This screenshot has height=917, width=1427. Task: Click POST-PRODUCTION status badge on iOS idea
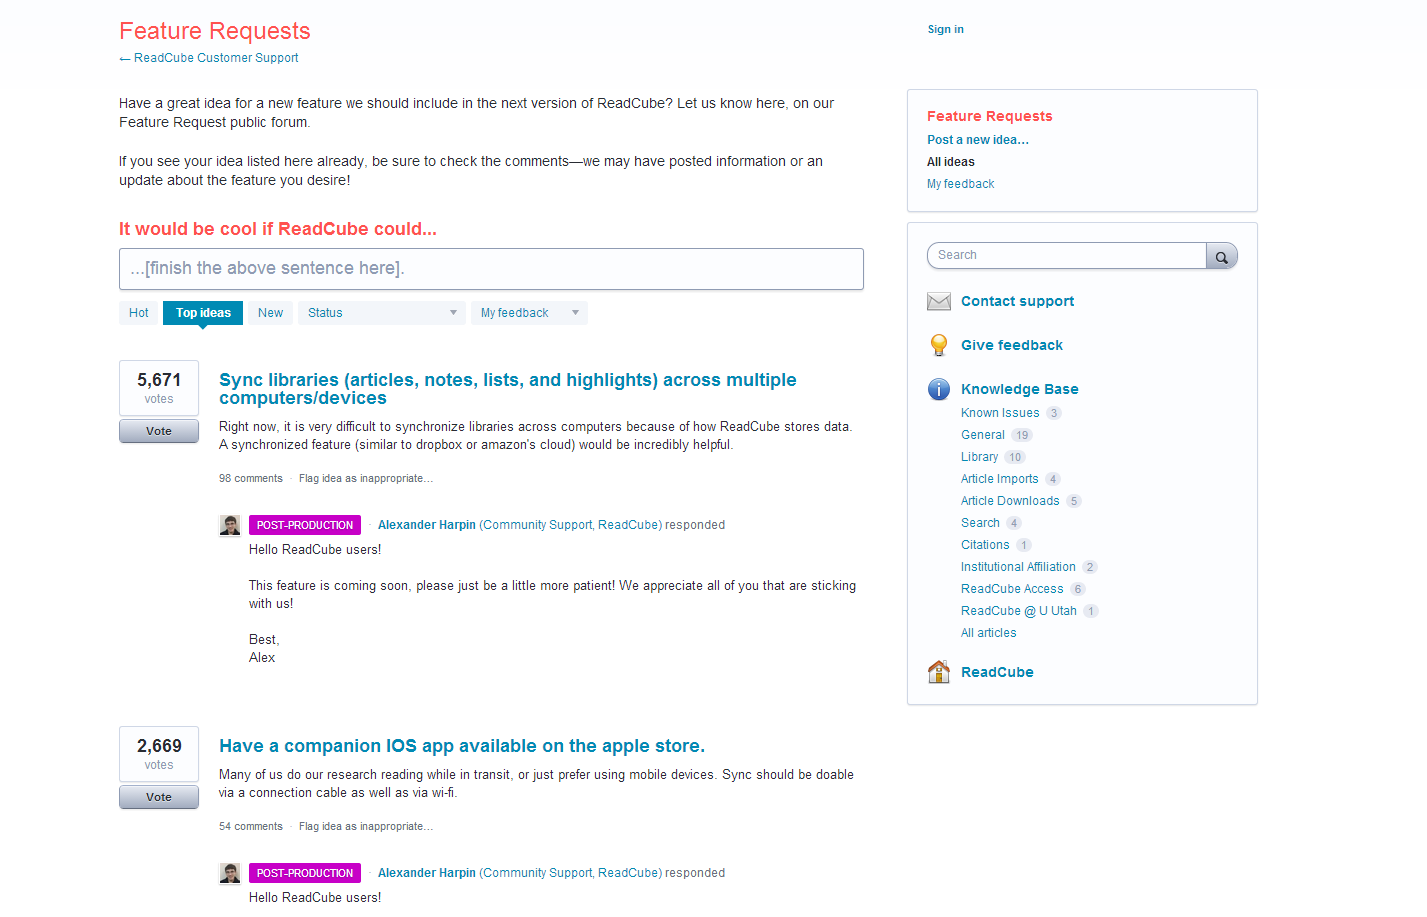pyautogui.click(x=305, y=873)
